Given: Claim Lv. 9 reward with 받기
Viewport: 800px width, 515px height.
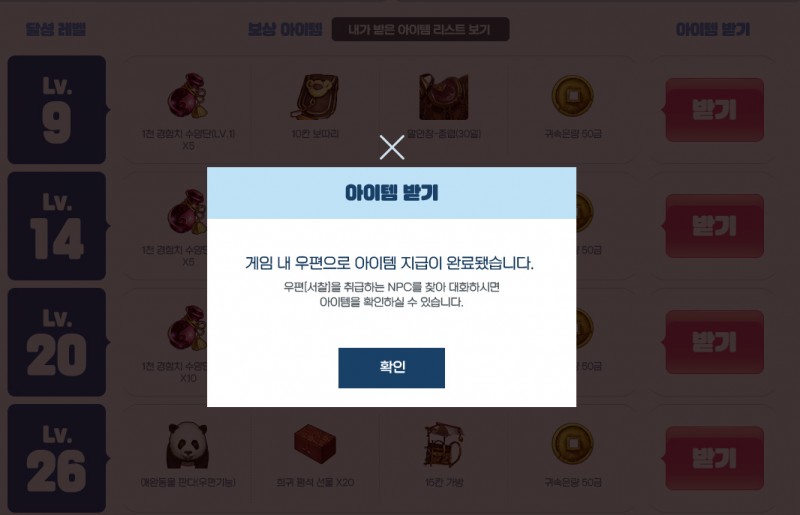Looking at the screenshot, I should click(714, 110).
